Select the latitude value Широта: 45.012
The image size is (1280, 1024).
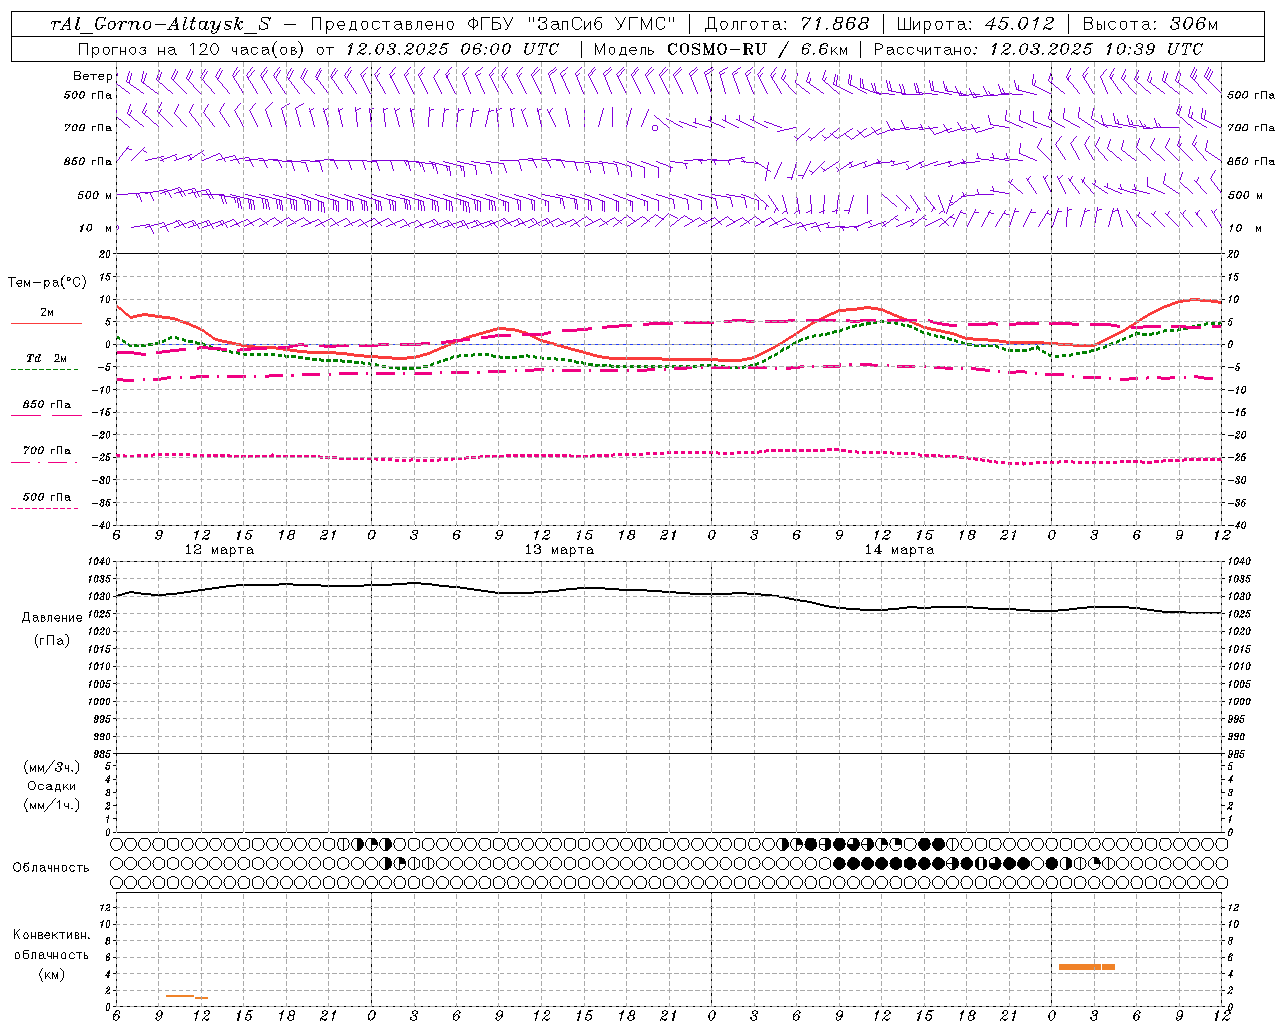pos(976,24)
